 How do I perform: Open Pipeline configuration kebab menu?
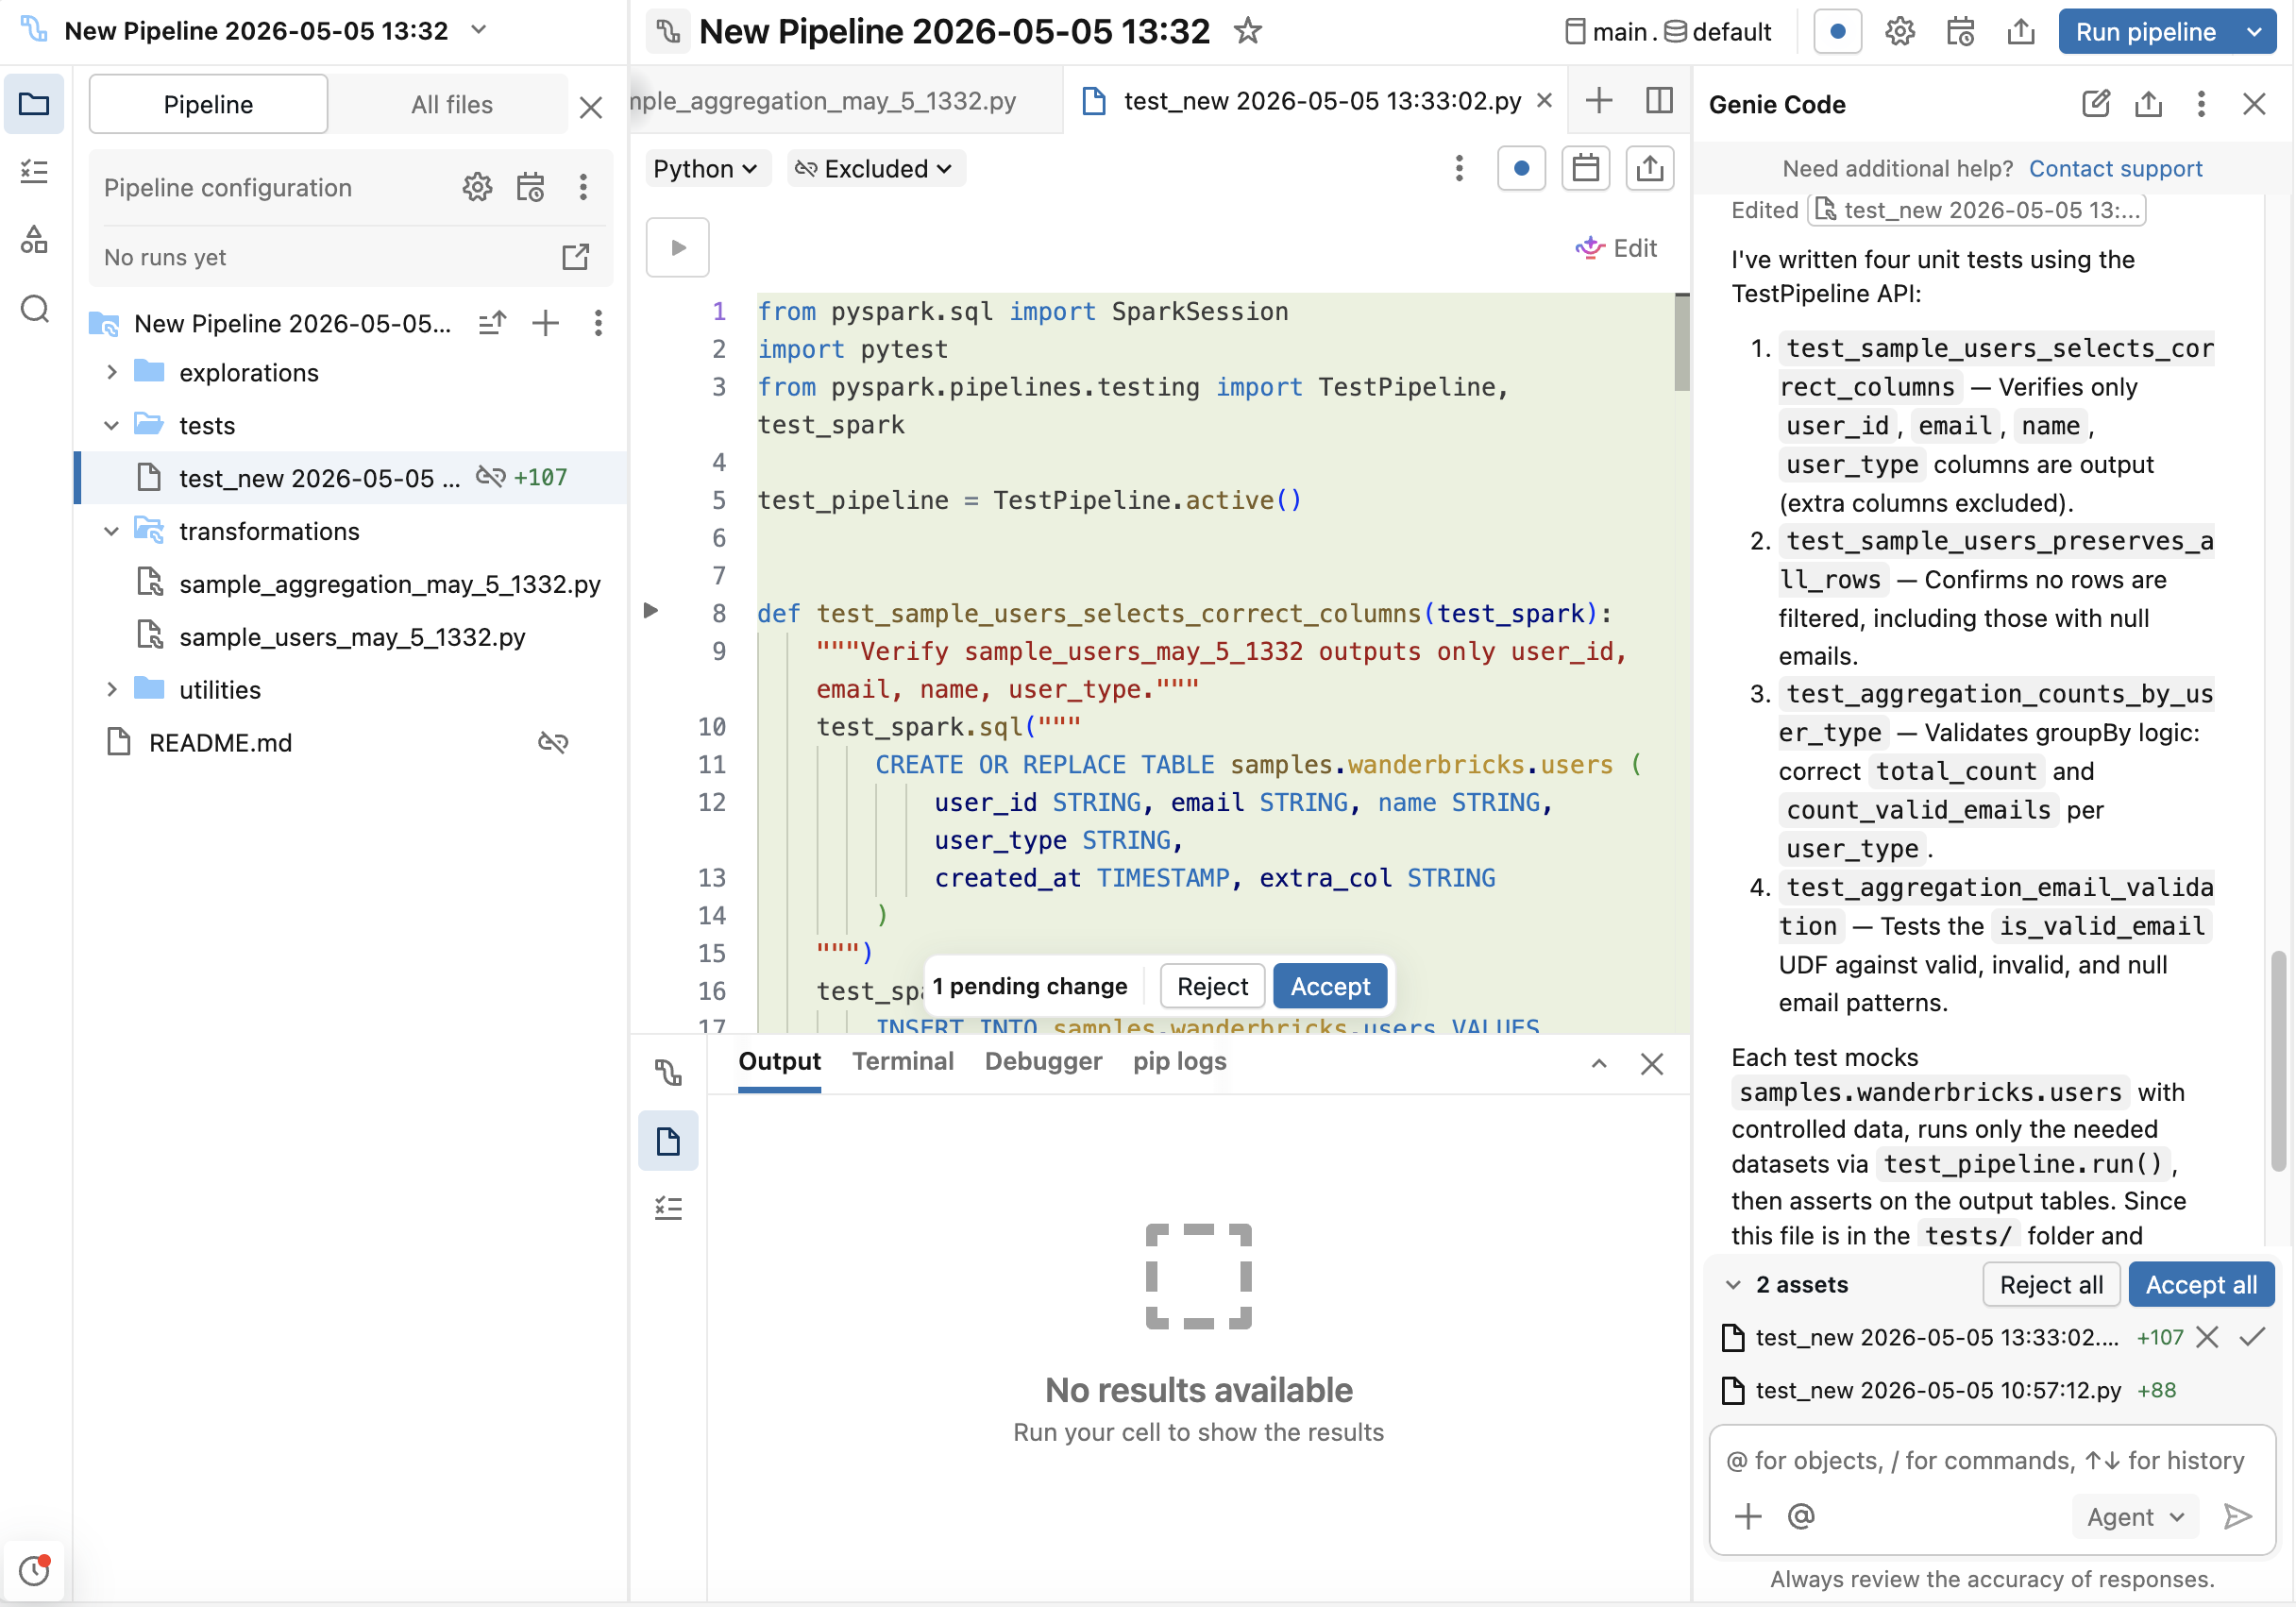click(583, 187)
